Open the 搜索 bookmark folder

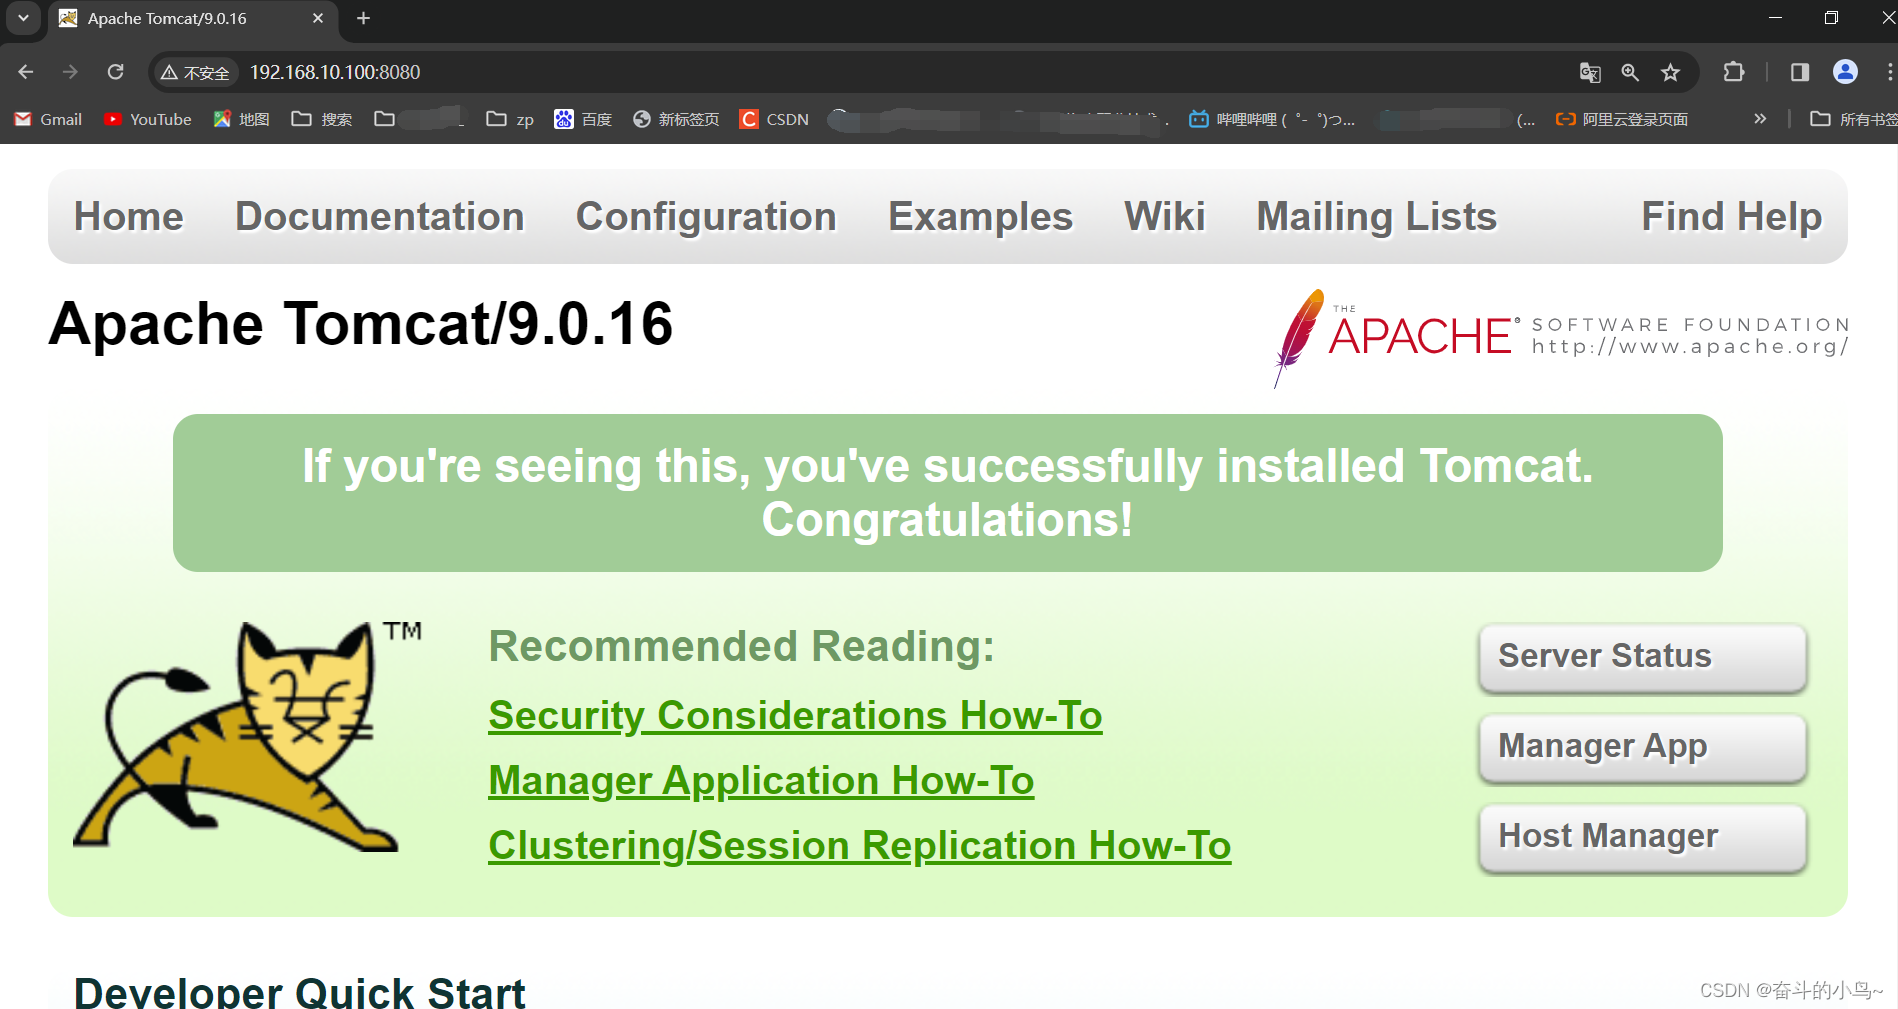click(x=322, y=119)
